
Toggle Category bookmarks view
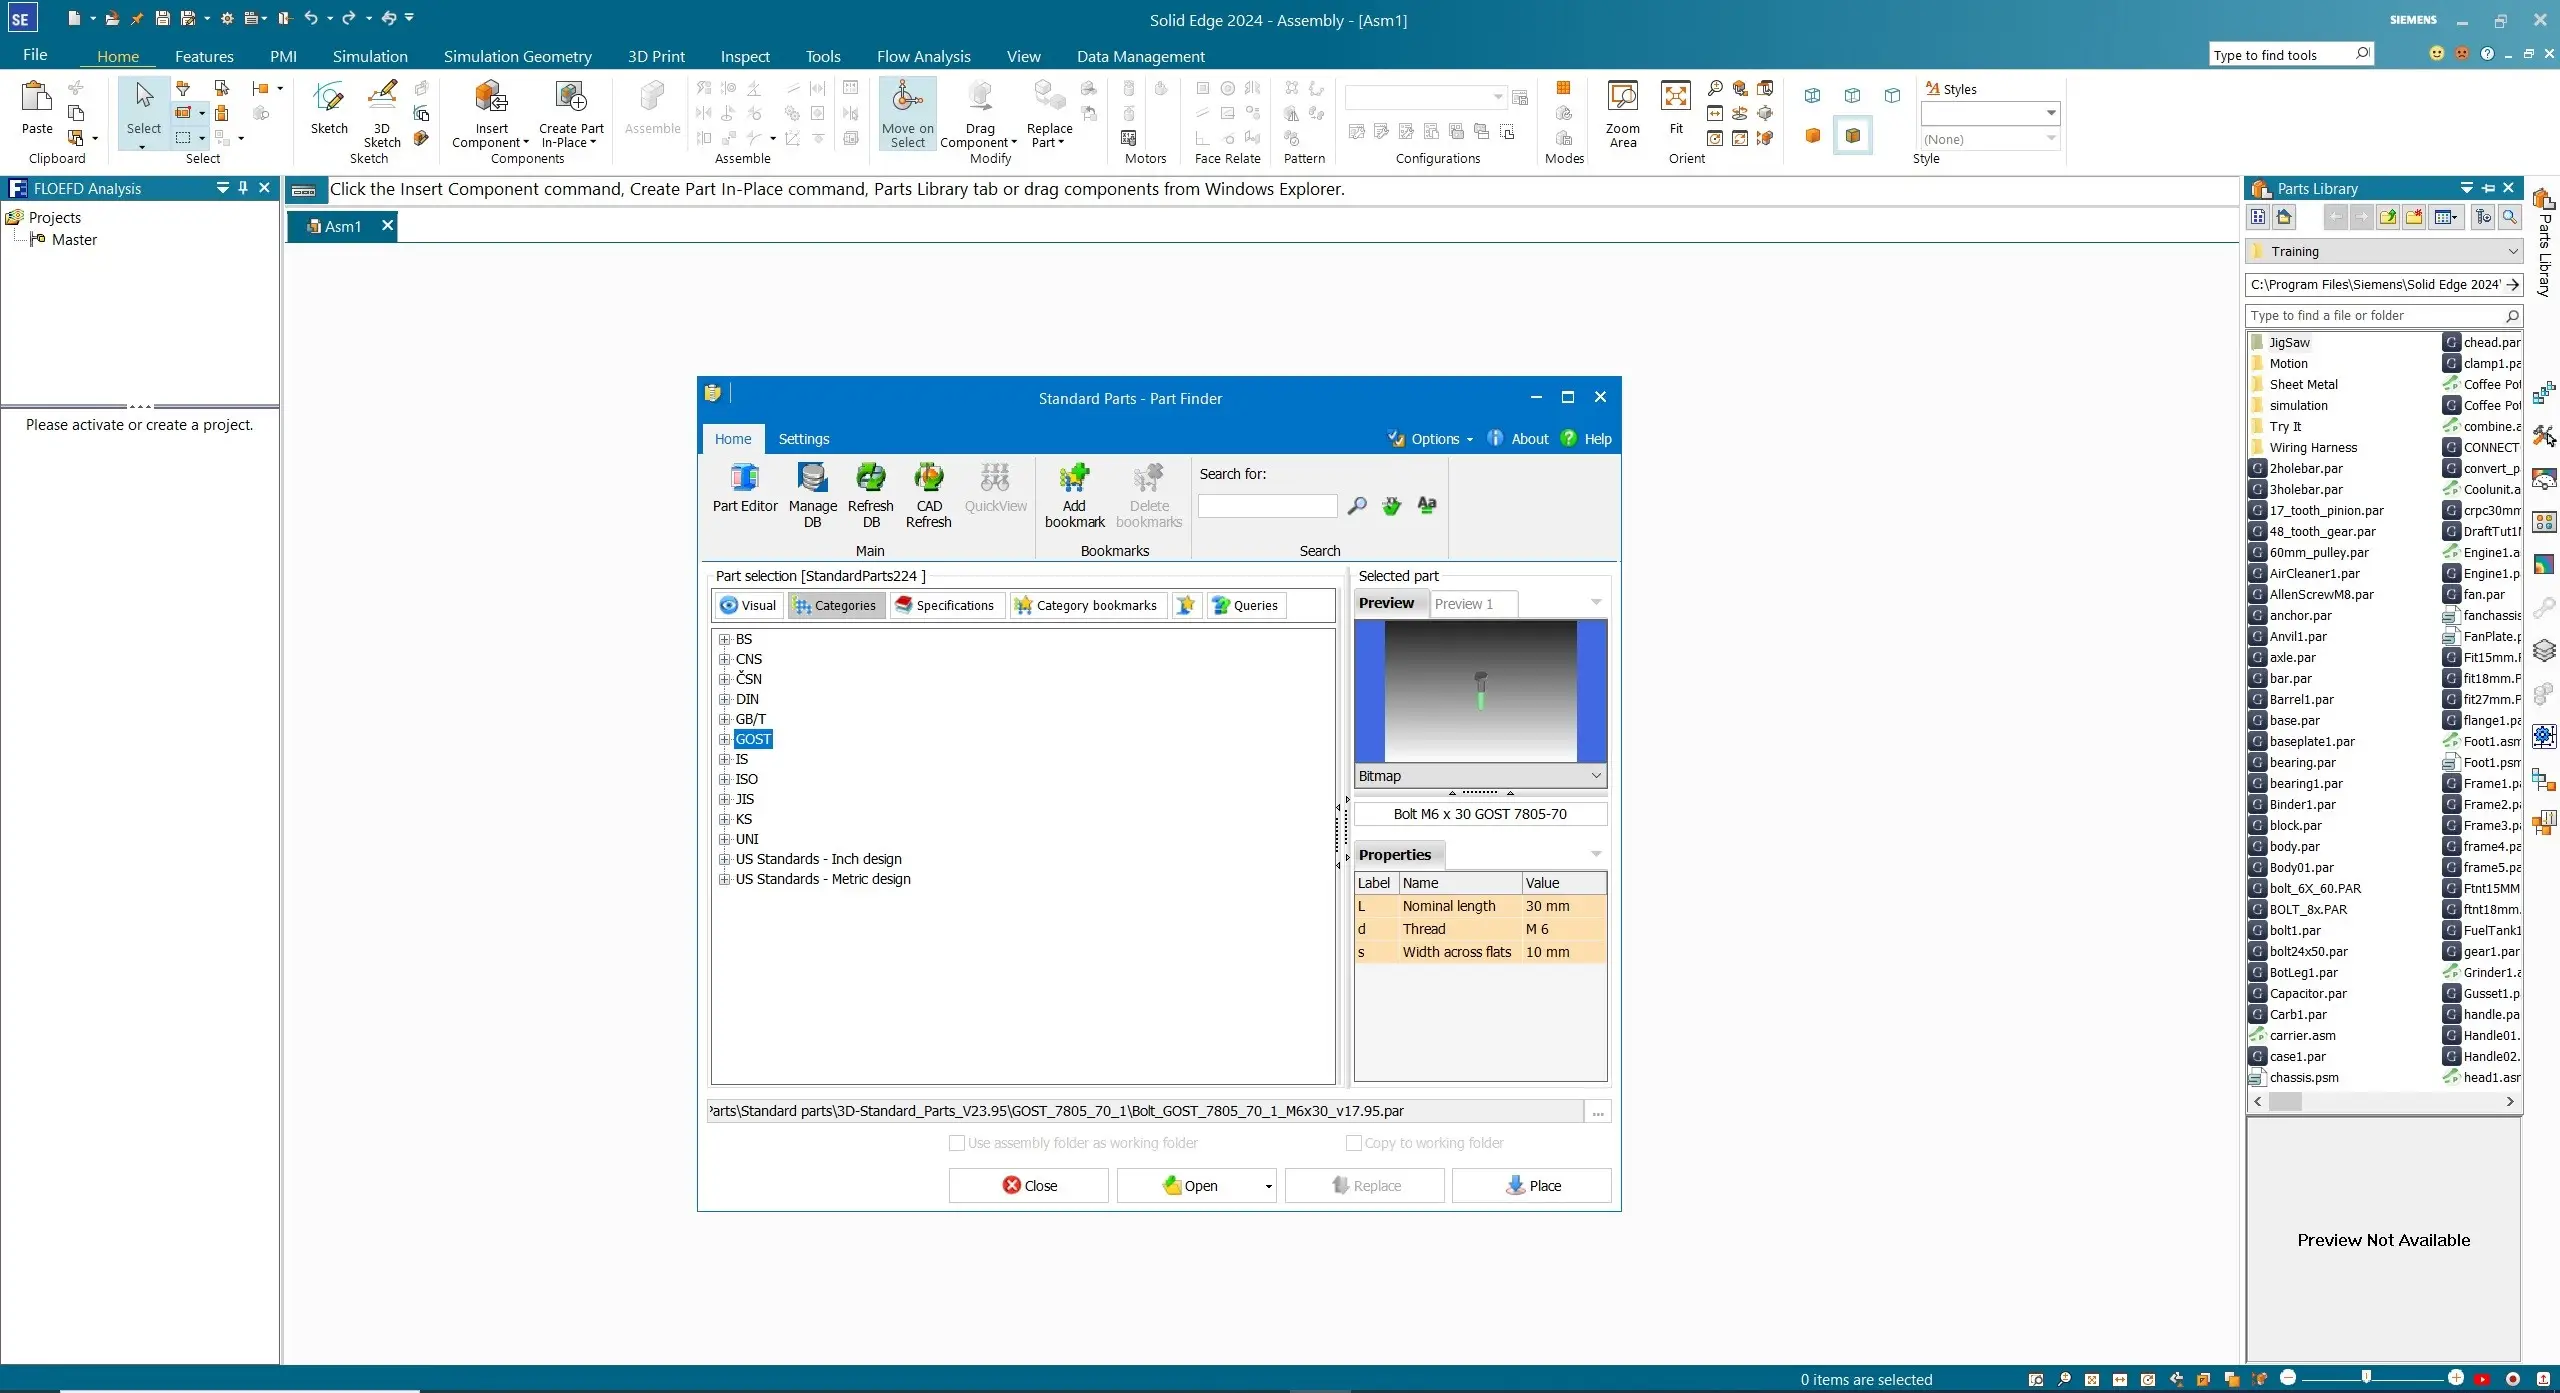pos(1087,605)
